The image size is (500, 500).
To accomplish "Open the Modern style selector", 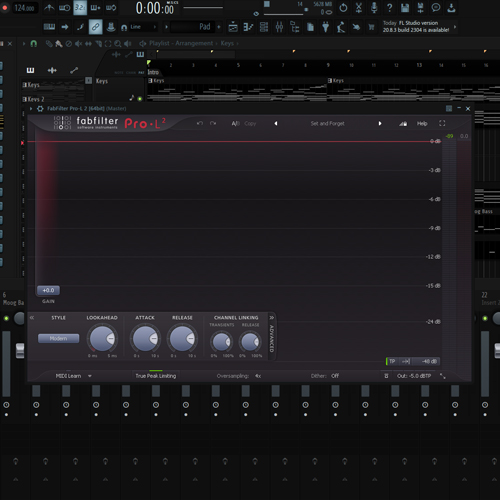I will 58,338.
